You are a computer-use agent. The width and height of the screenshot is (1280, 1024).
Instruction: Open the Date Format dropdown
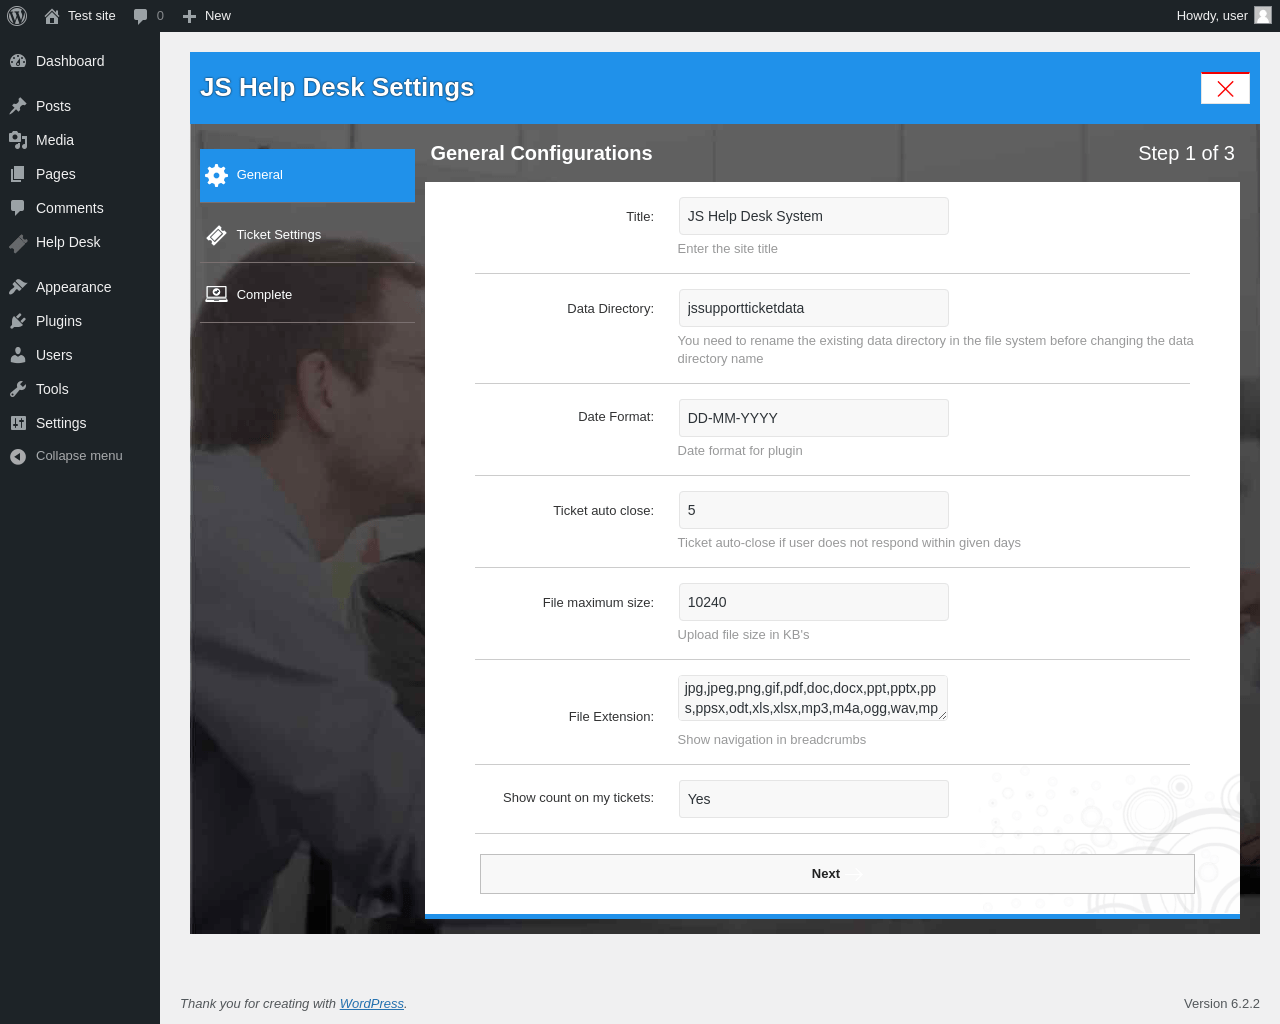pyautogui.click(x=813, y=418)
